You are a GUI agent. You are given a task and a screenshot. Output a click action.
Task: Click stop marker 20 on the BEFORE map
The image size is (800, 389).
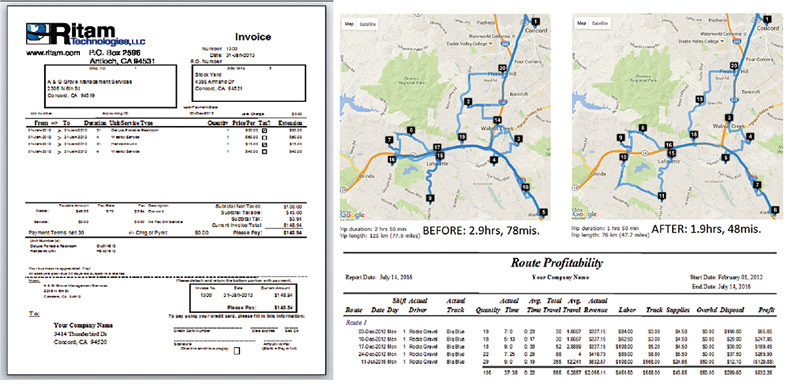pyautogui.click(x=503, y=67)
